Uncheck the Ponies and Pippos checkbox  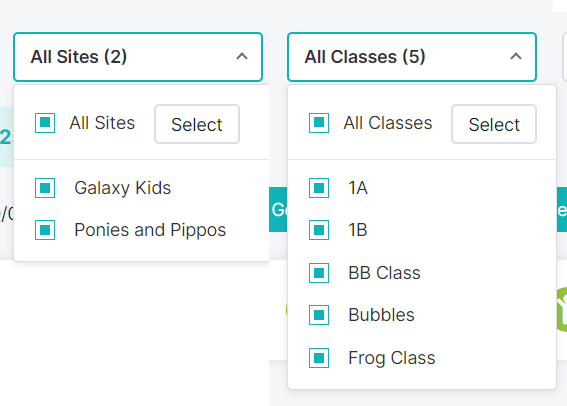point(45,230)
